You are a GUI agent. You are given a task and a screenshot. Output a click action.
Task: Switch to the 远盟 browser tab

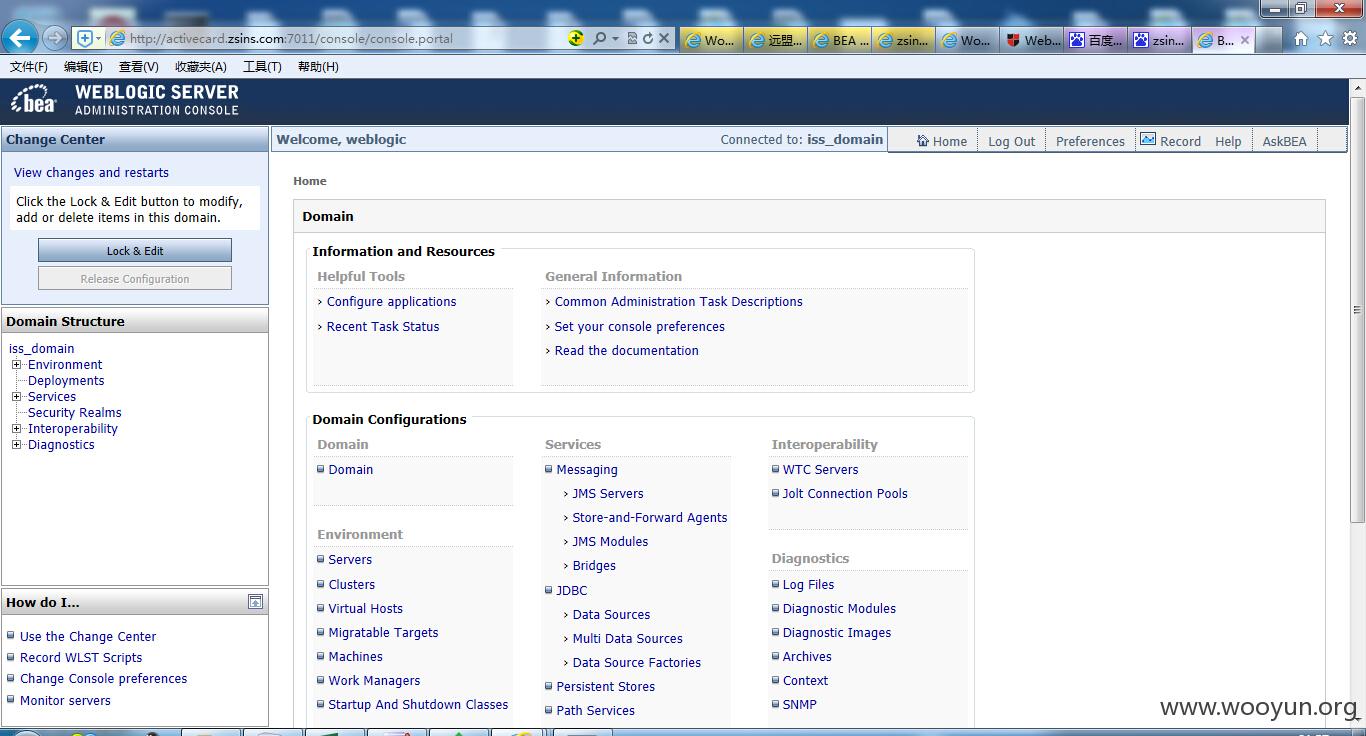pyautogui.click(x=774, y=40)
